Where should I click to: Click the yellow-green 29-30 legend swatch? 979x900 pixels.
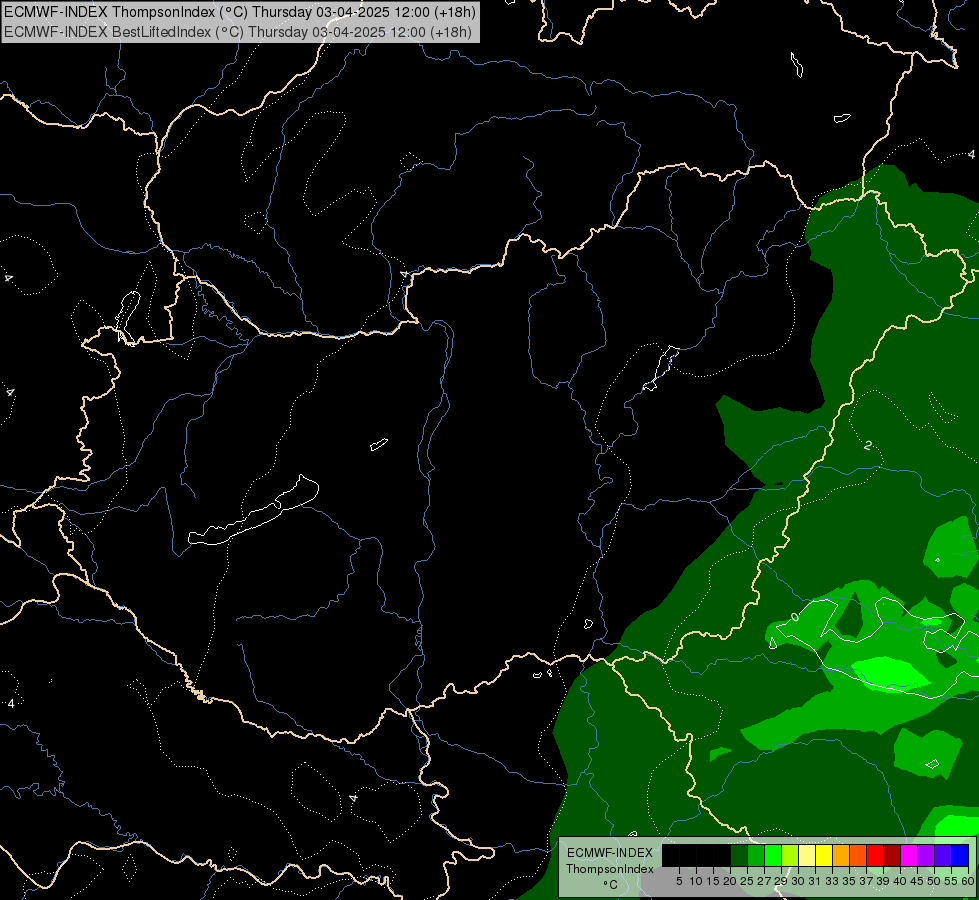point(790,855)
